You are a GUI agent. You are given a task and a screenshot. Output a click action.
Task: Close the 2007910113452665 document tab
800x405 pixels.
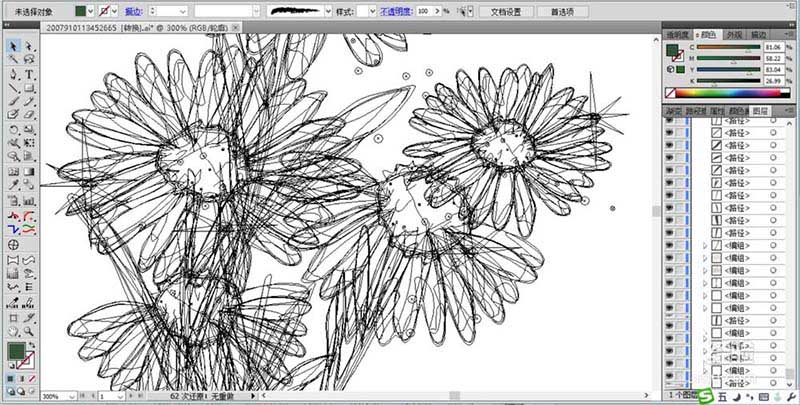click(x=237, y=28)
